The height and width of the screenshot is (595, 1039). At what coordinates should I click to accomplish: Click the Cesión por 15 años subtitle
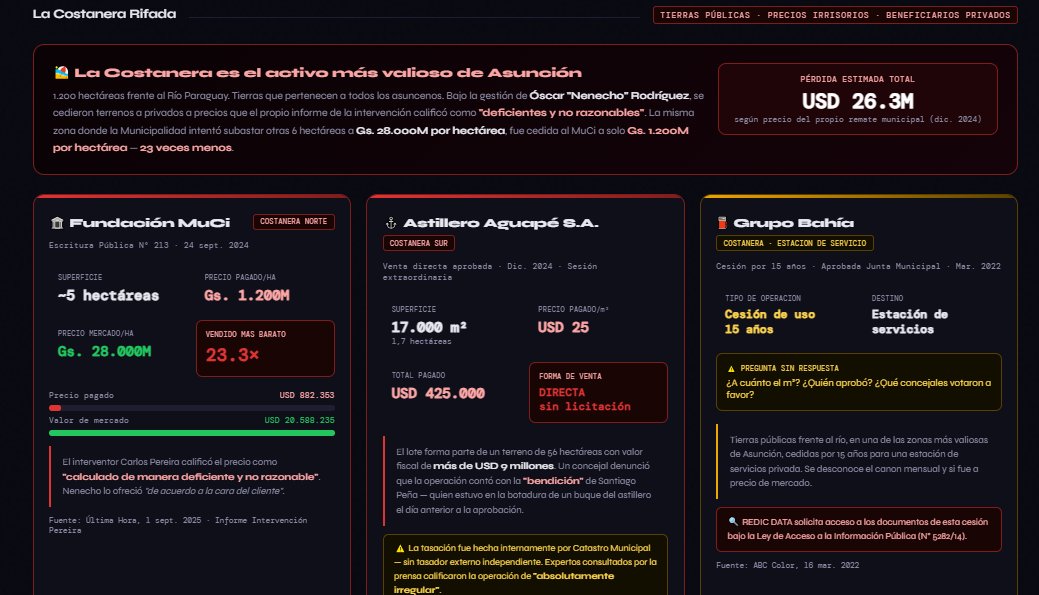858,266
